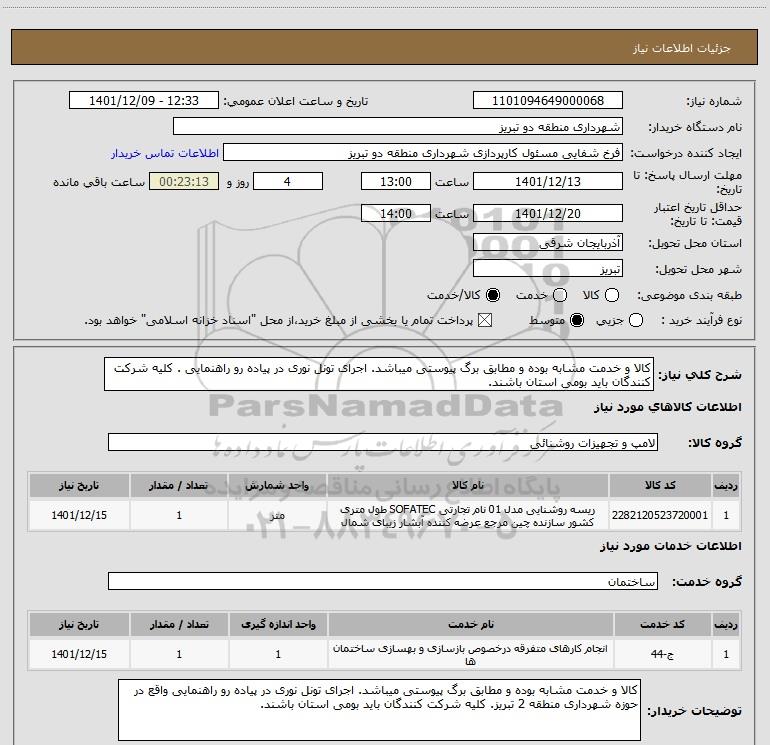Choose the جزیی purchase process option
The image size is (770, 745).
click(x=636, y=320)
